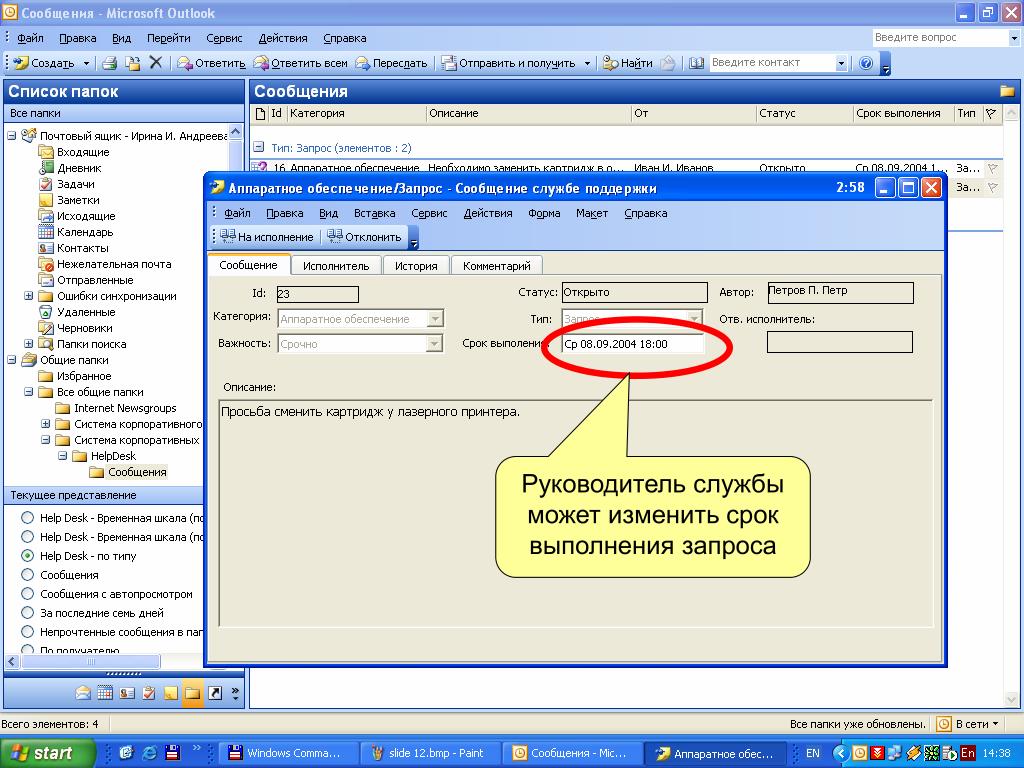1024x768 pixels.
Task: Collapse the HelpDesk folder node
Action: [63, 456]
